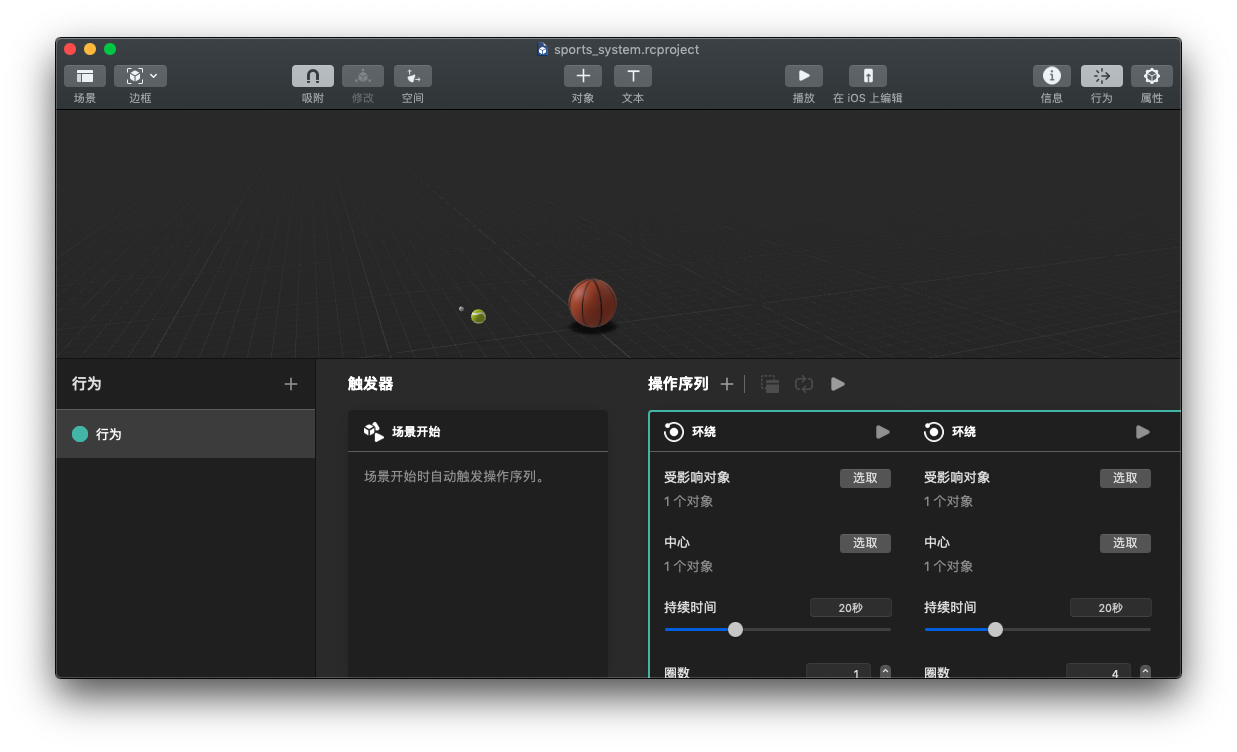Add a new behavior with the plus button

[x=290, y=383]
